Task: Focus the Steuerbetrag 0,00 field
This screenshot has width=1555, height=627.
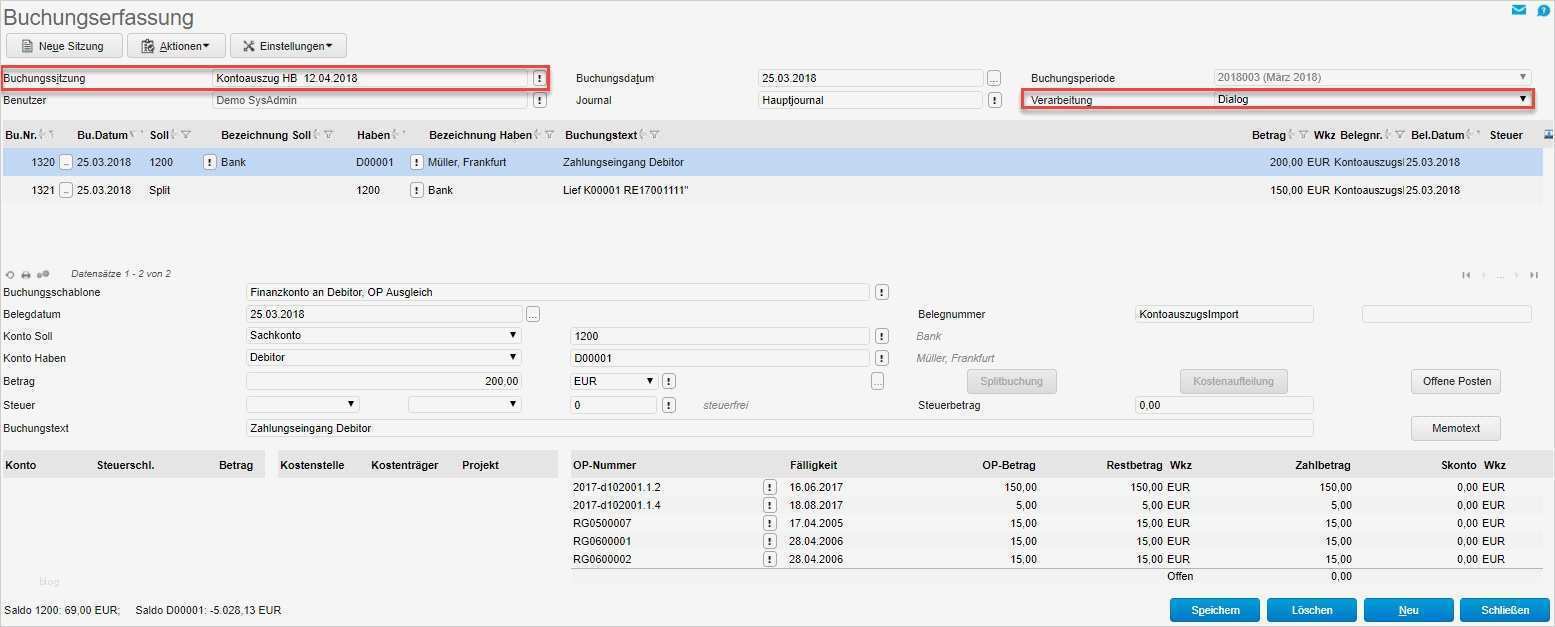Action: click(x=1224, y=405)
